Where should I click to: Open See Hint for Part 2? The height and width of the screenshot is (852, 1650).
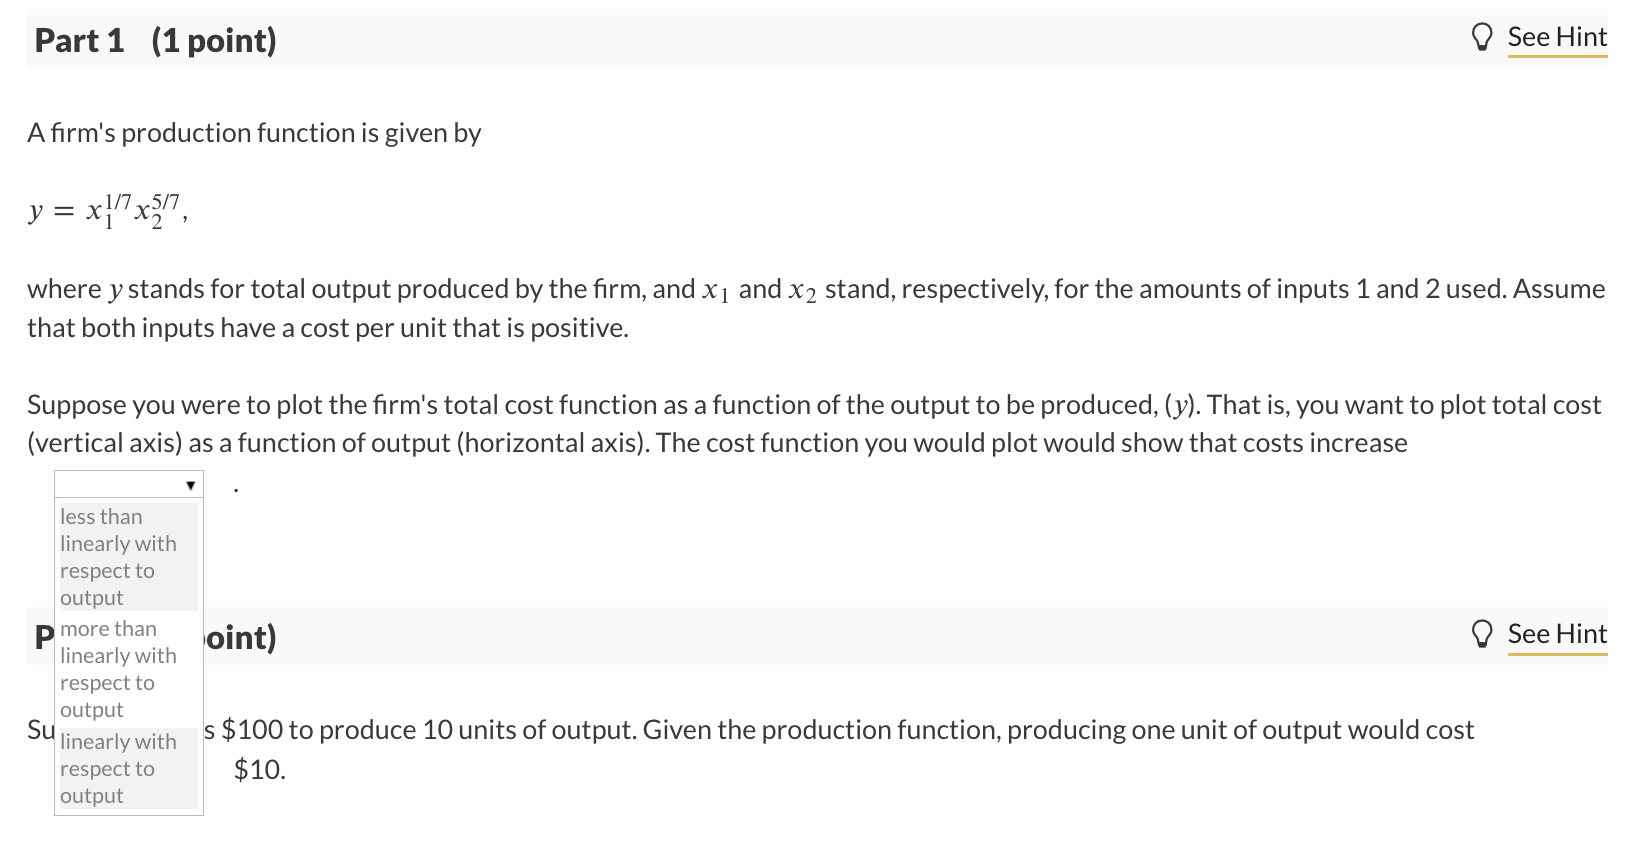coord(1557,633)
